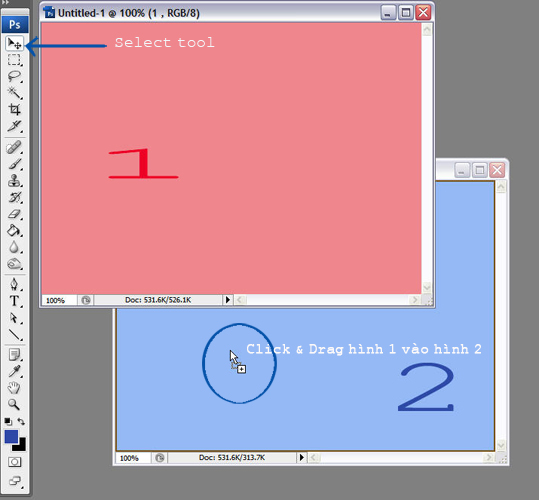The image size is (539, 500).
Task: Open status bar arrow menu in blue document
Action: (x=301, y=457)
